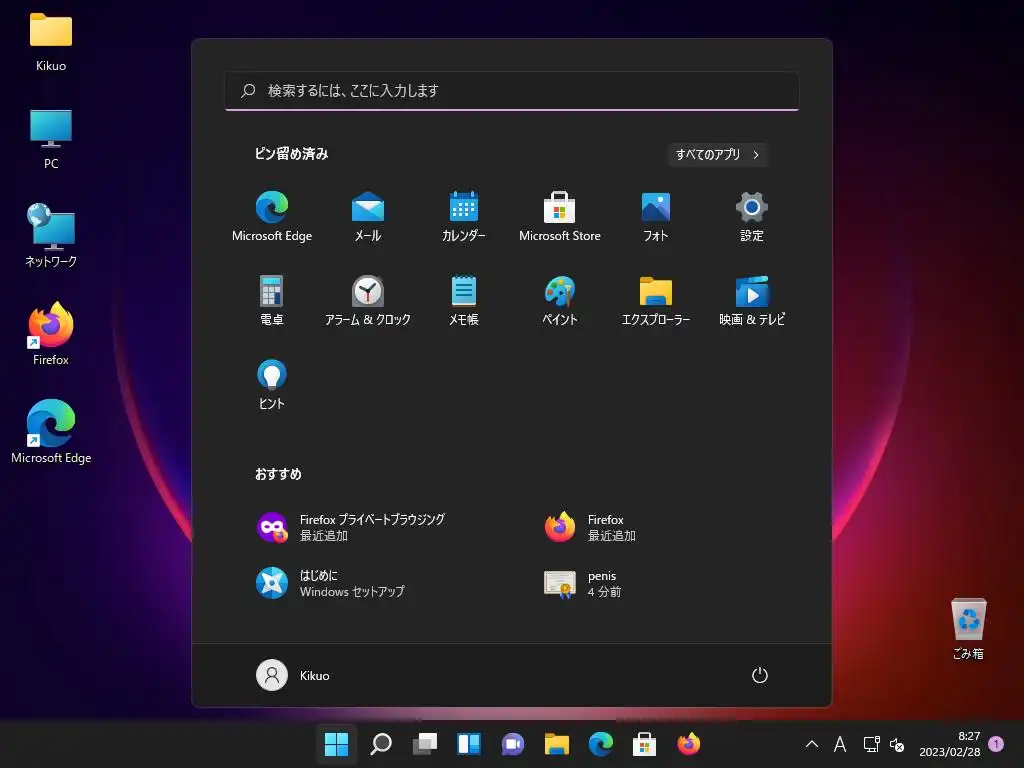Viewport: 1024px width, 768px height.
Task: Click the IME input mode A indicator
Action: click(840, 744)
